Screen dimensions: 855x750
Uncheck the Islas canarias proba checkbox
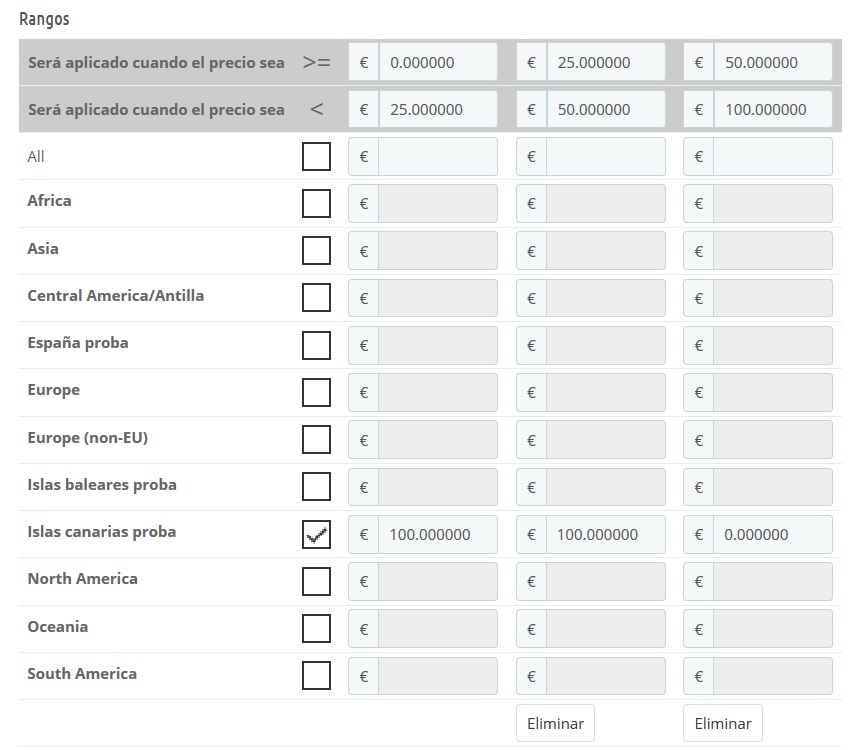click(x=316, y=535)
